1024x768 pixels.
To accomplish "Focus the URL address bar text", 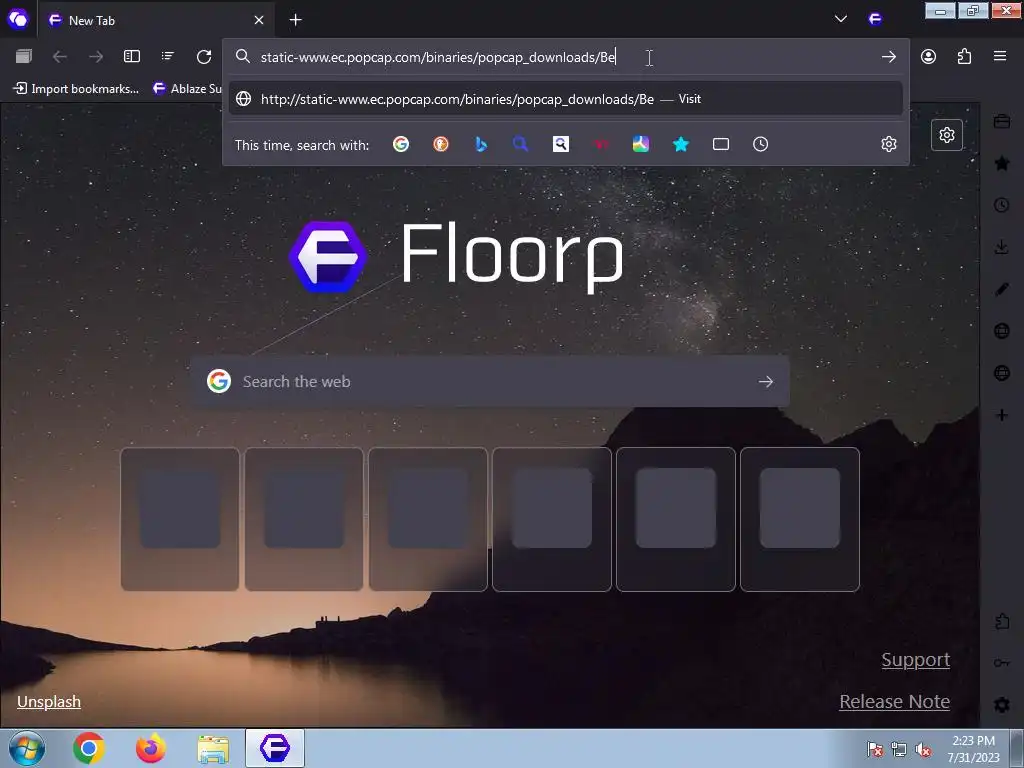I will click(438, 57).
